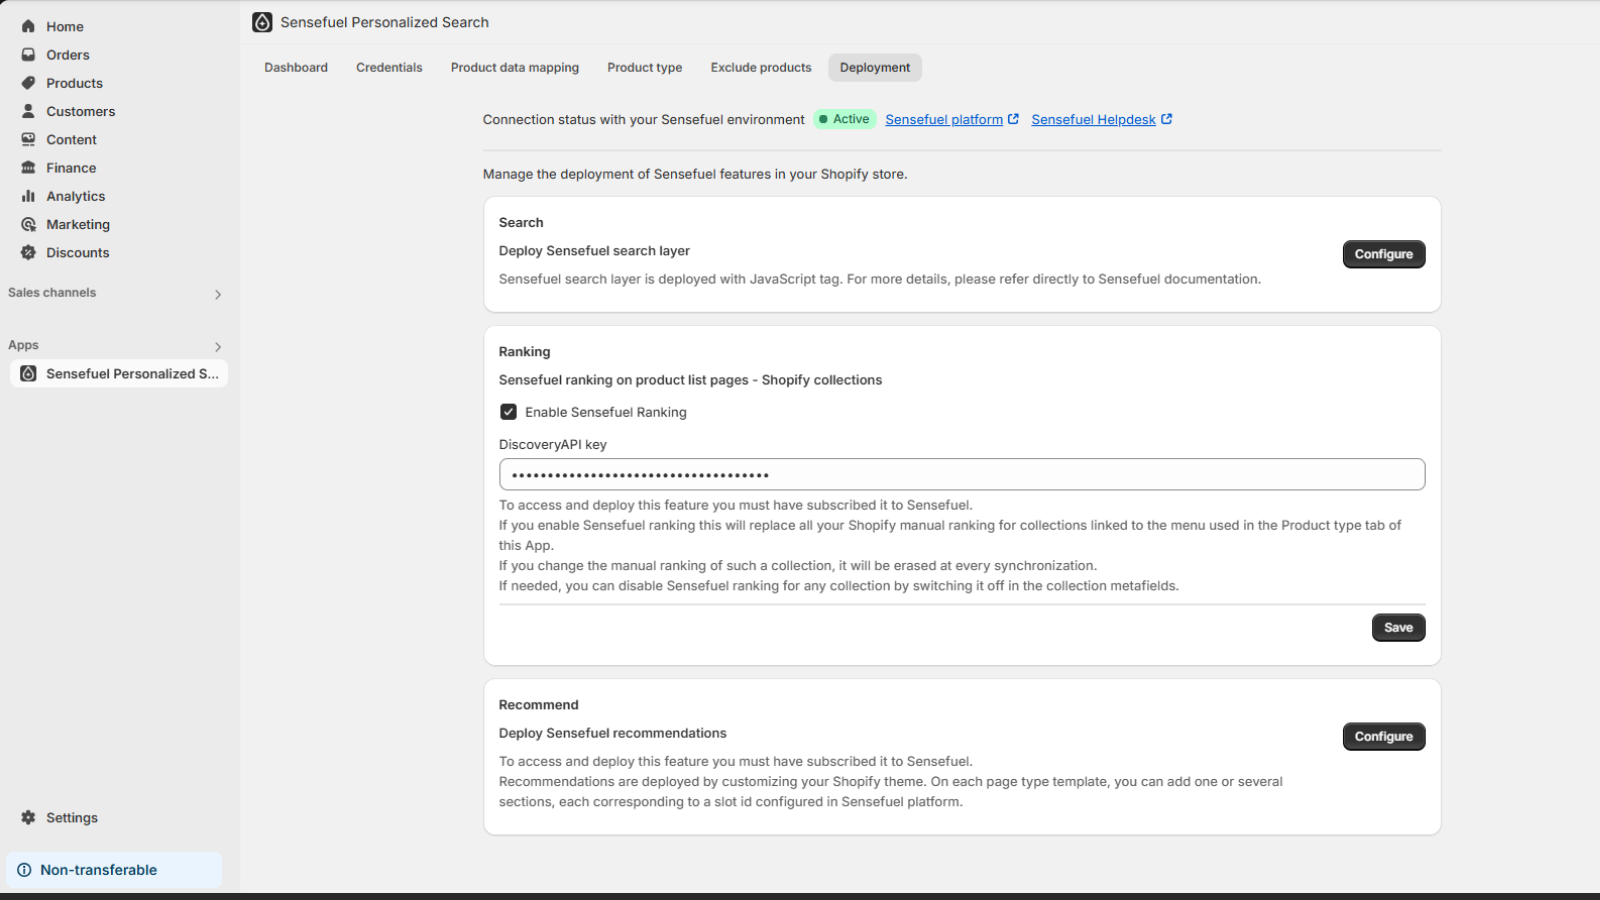Click the Finance bank icon

[x=28, y=168]
